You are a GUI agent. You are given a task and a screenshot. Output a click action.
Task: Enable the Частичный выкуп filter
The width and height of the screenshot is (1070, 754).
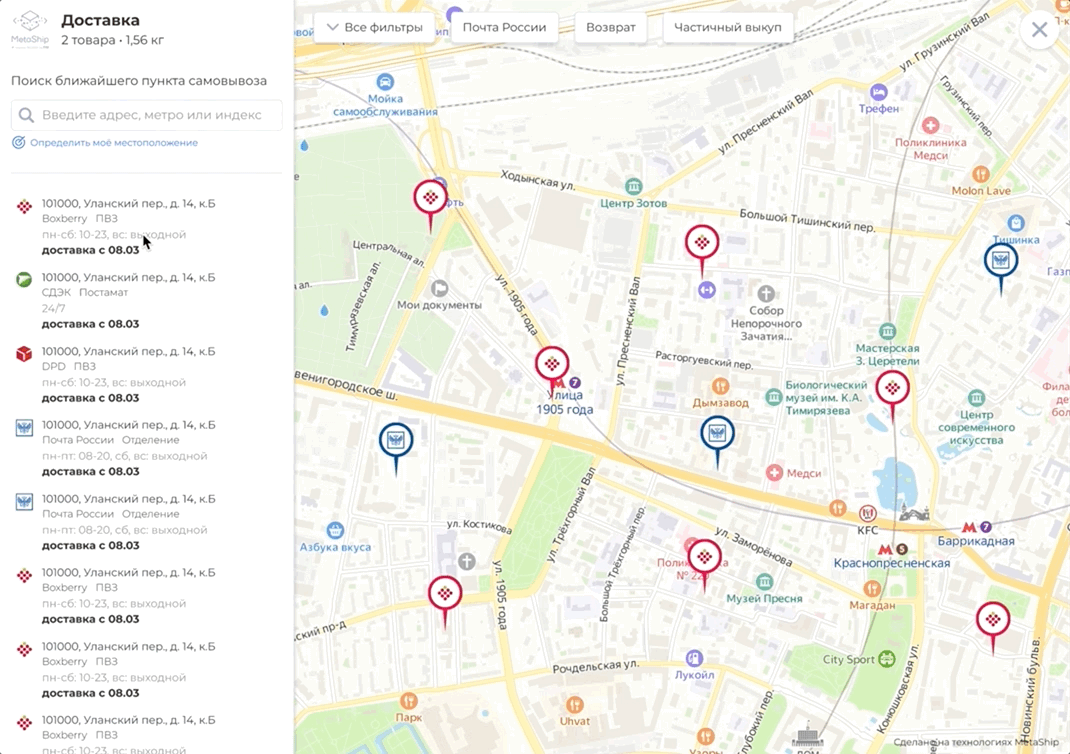(728, 27)
